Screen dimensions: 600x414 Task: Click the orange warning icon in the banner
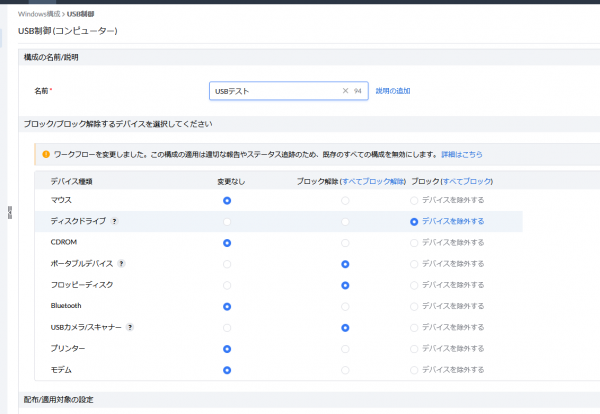tap(46, 154)
